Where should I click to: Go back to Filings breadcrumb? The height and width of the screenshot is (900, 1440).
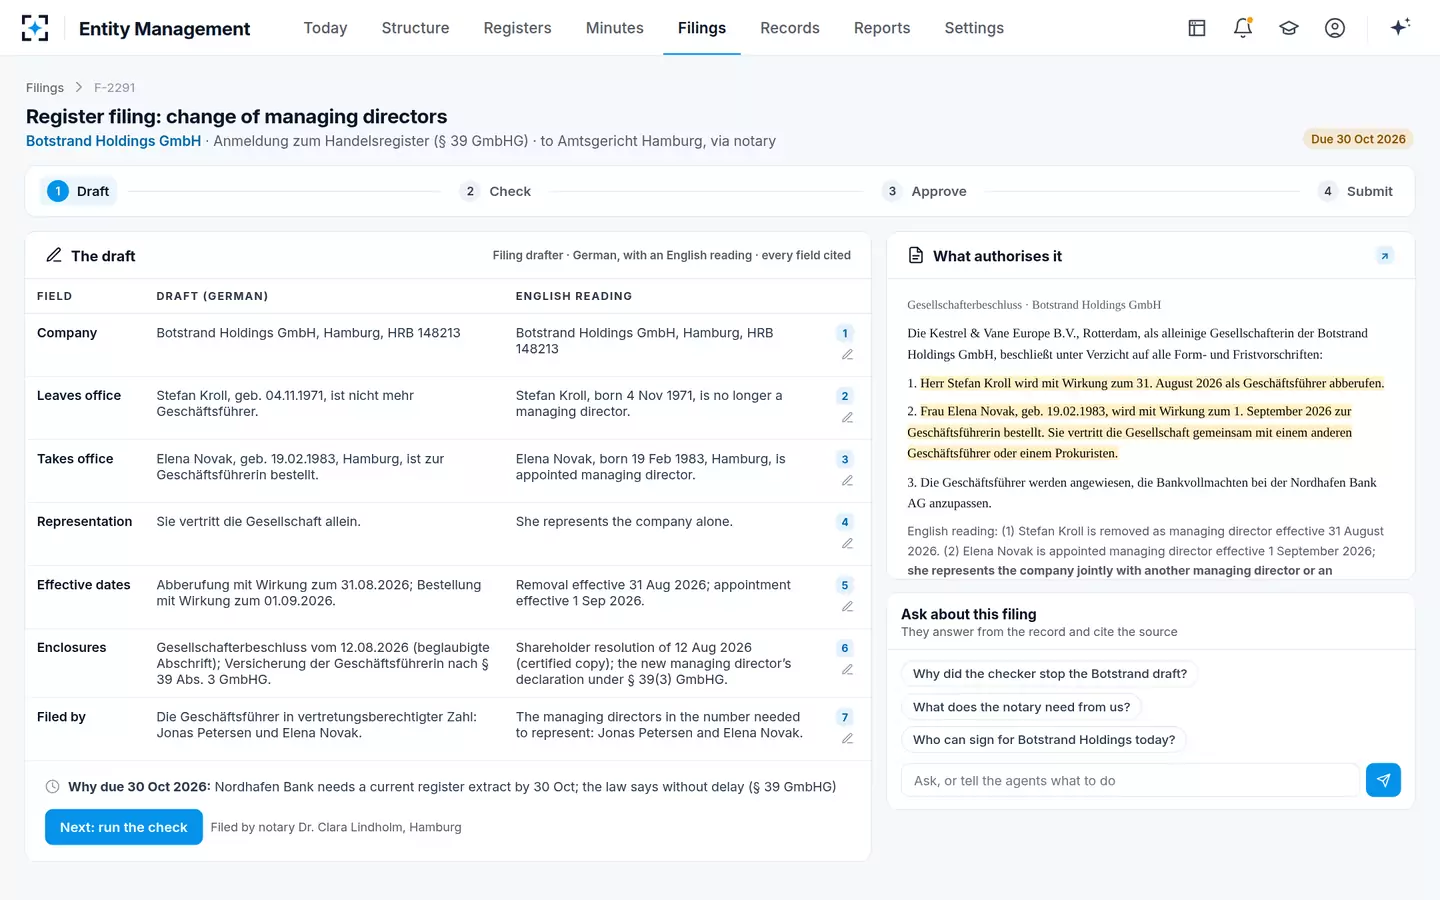(x=45, y=88)
